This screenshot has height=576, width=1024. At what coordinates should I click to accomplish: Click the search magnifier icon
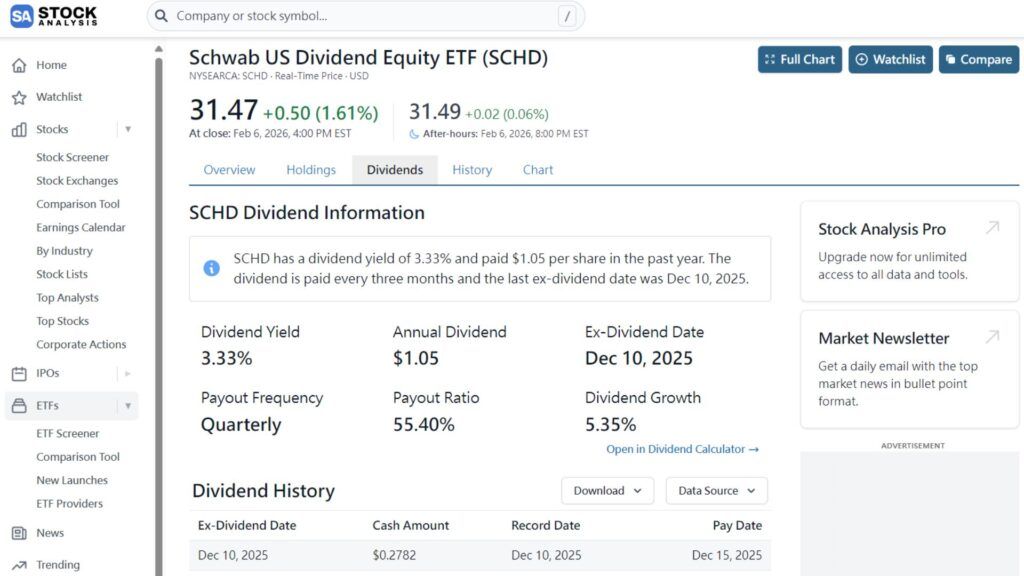click(x=161, y=16)
